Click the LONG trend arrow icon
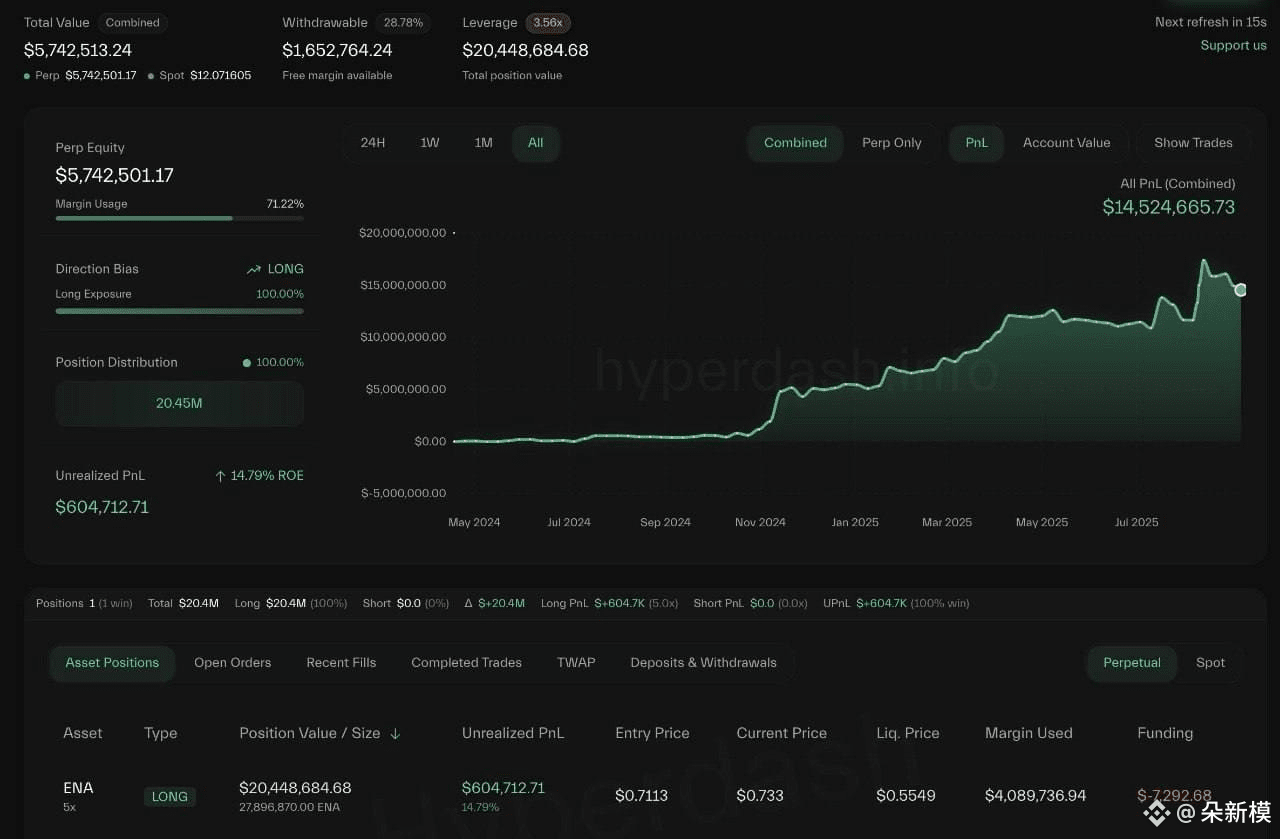Screen dimensions: 1280x839 point(254,269)
